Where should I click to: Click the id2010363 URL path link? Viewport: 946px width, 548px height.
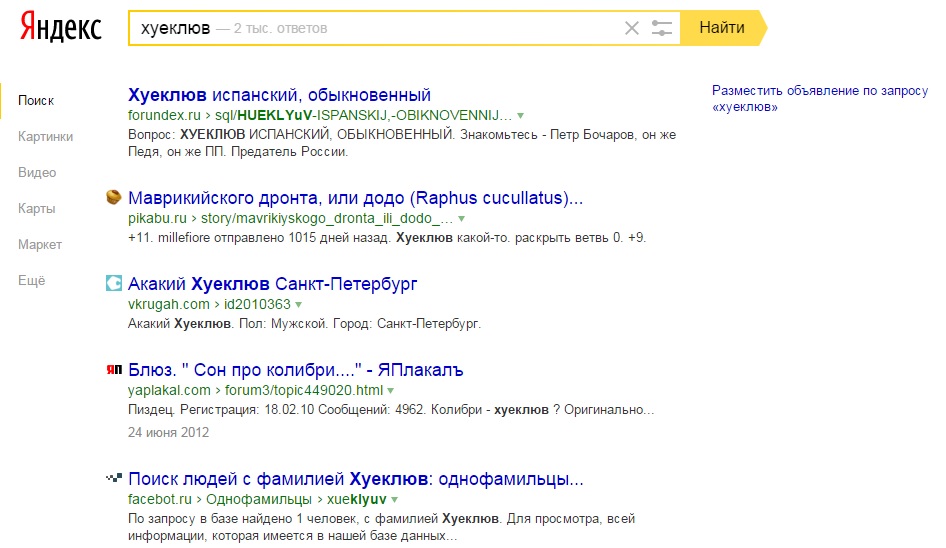pyautogui.click(x=258, y=304)
